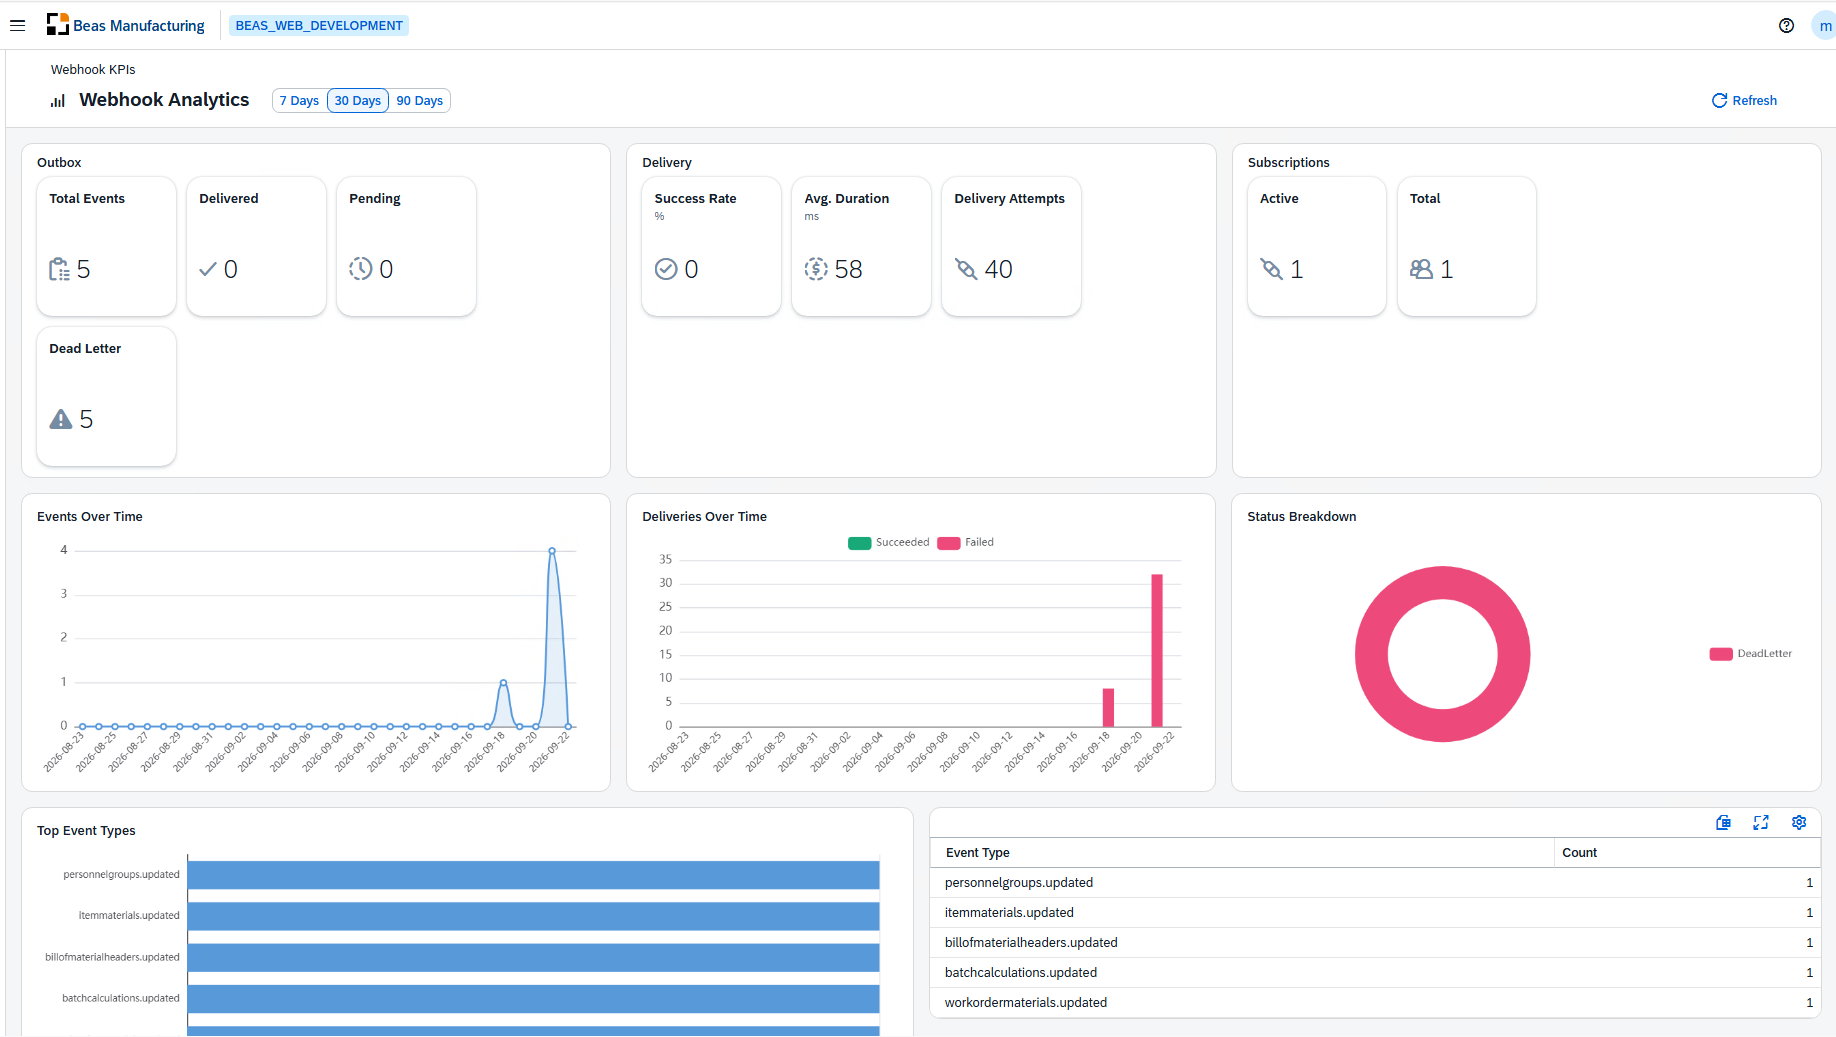Open the user avatar menu
Viewport: 1836px width, 1037px height.
click(x=1824, y=26)
